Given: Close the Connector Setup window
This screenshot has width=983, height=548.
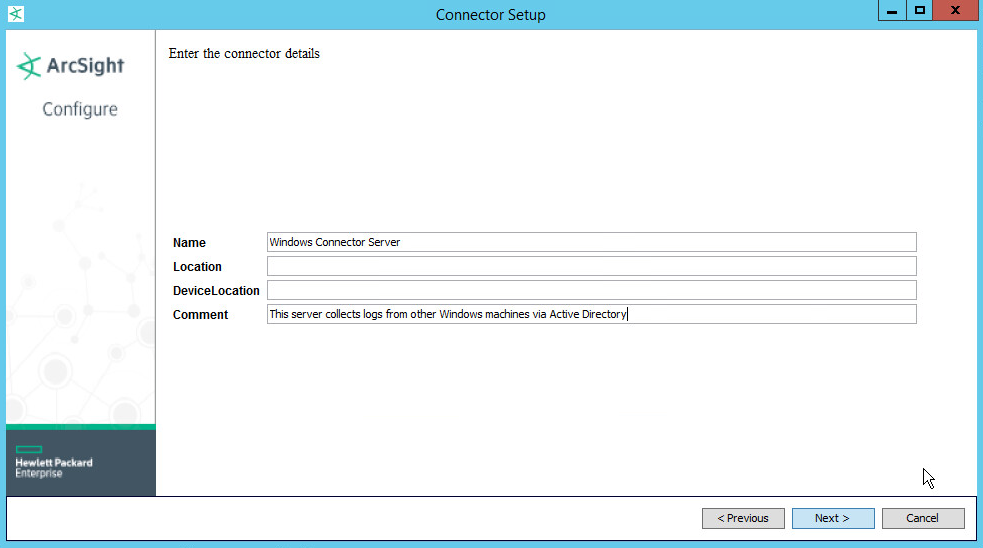Looking at the screenshot, I should point(957,11).
